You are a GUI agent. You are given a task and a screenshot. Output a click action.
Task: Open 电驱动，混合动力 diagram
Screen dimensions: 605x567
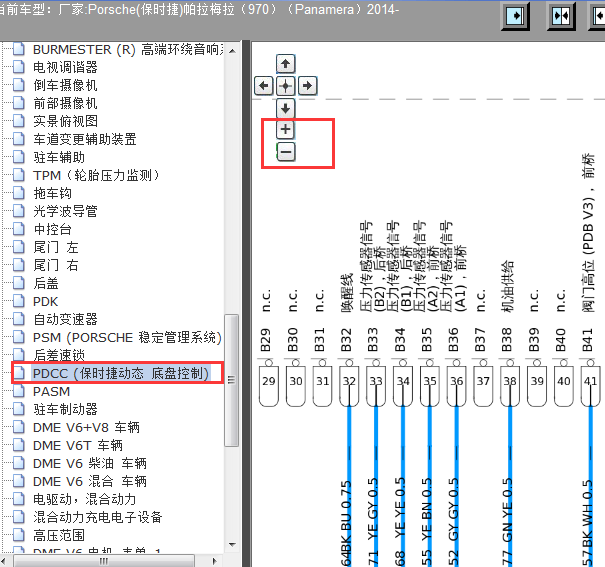[x=84, y=500]
